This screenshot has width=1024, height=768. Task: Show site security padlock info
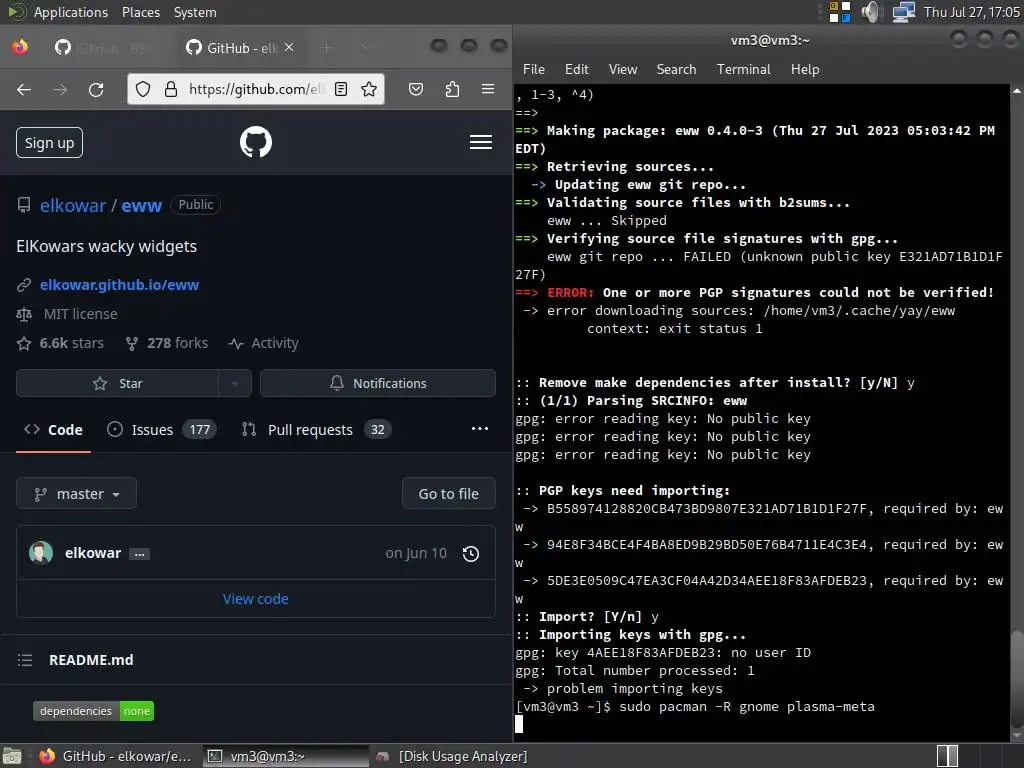(x=171, y=89)
